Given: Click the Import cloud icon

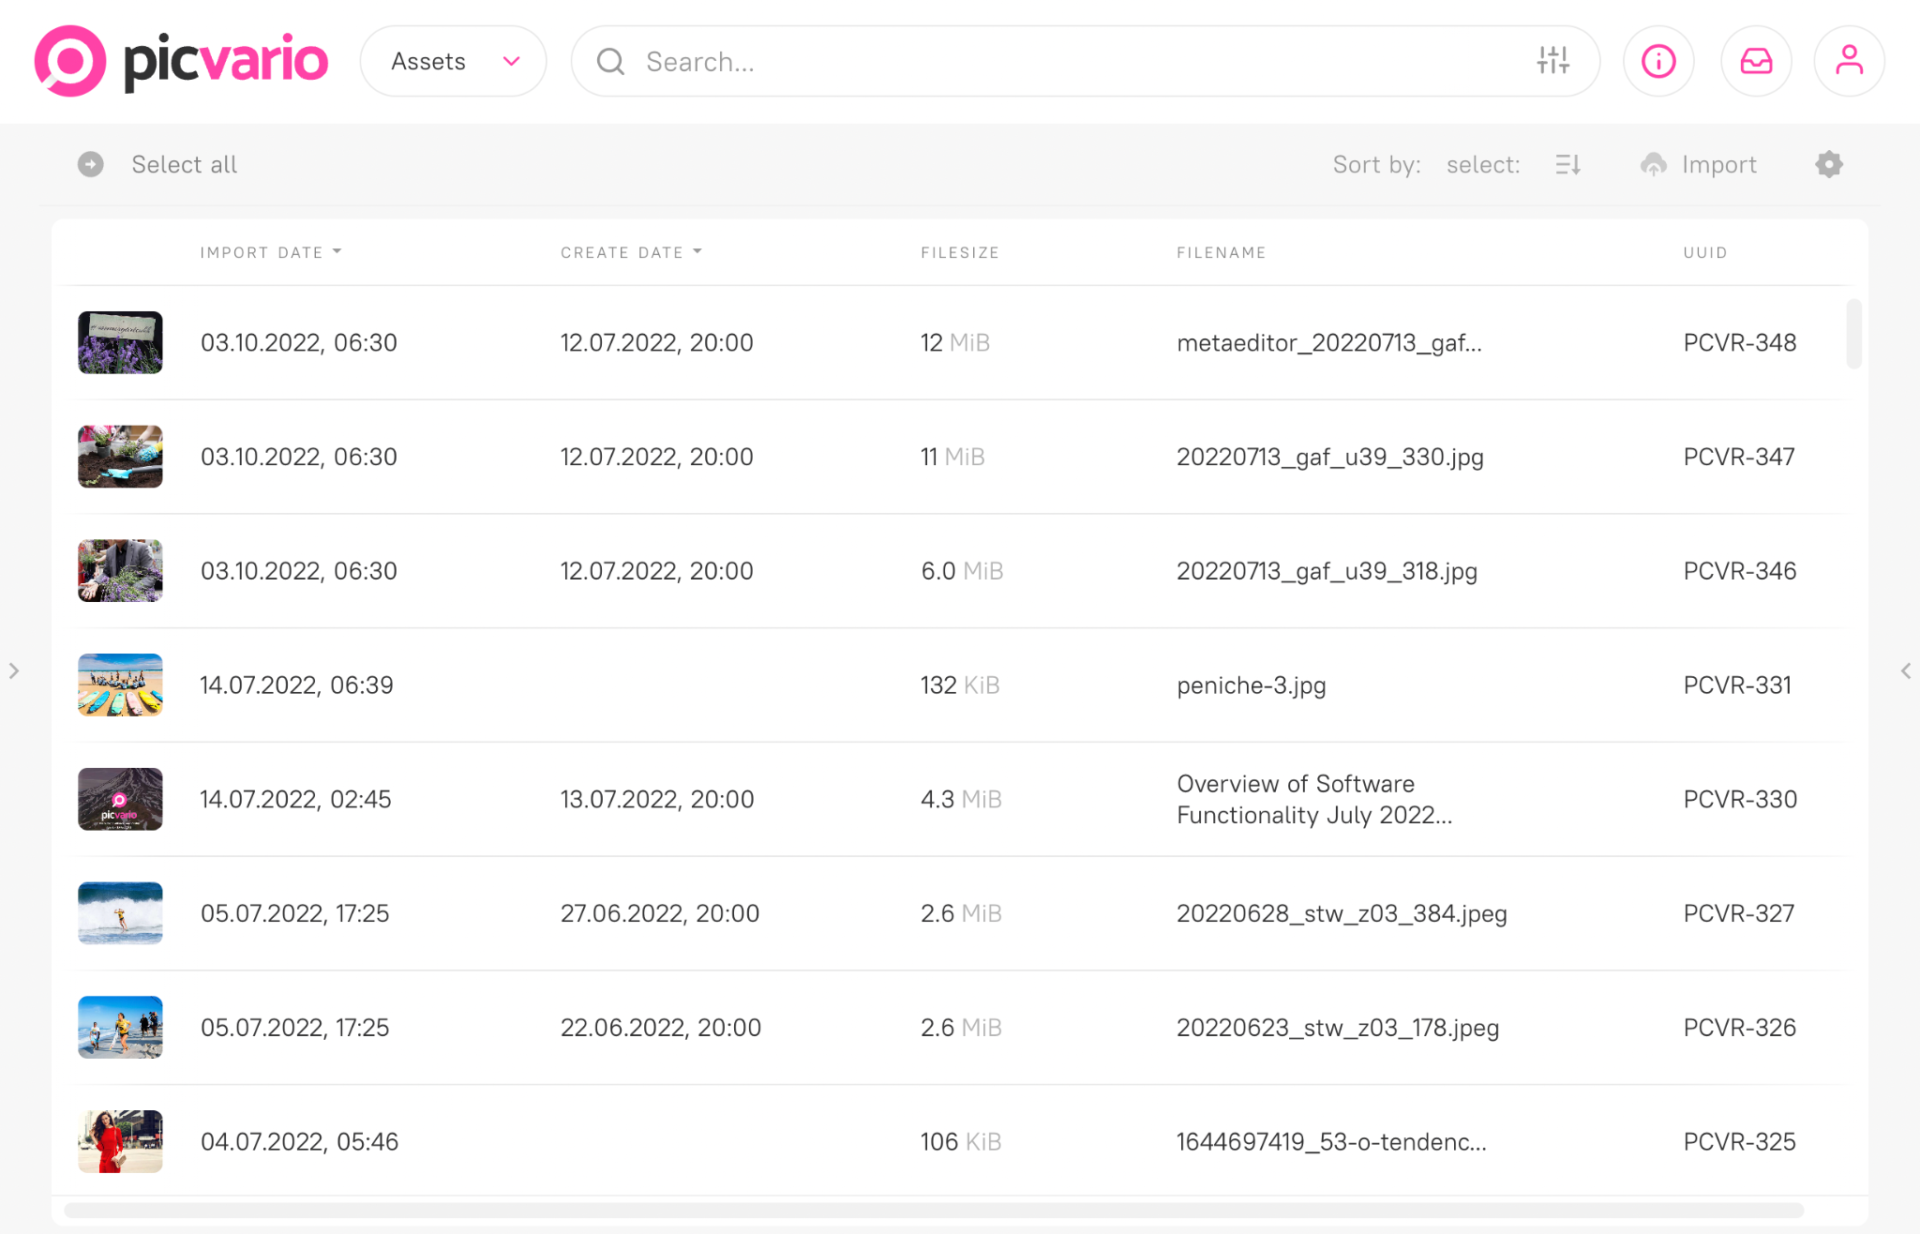Looking at the screenshot, I should [x=1654, y=164].
